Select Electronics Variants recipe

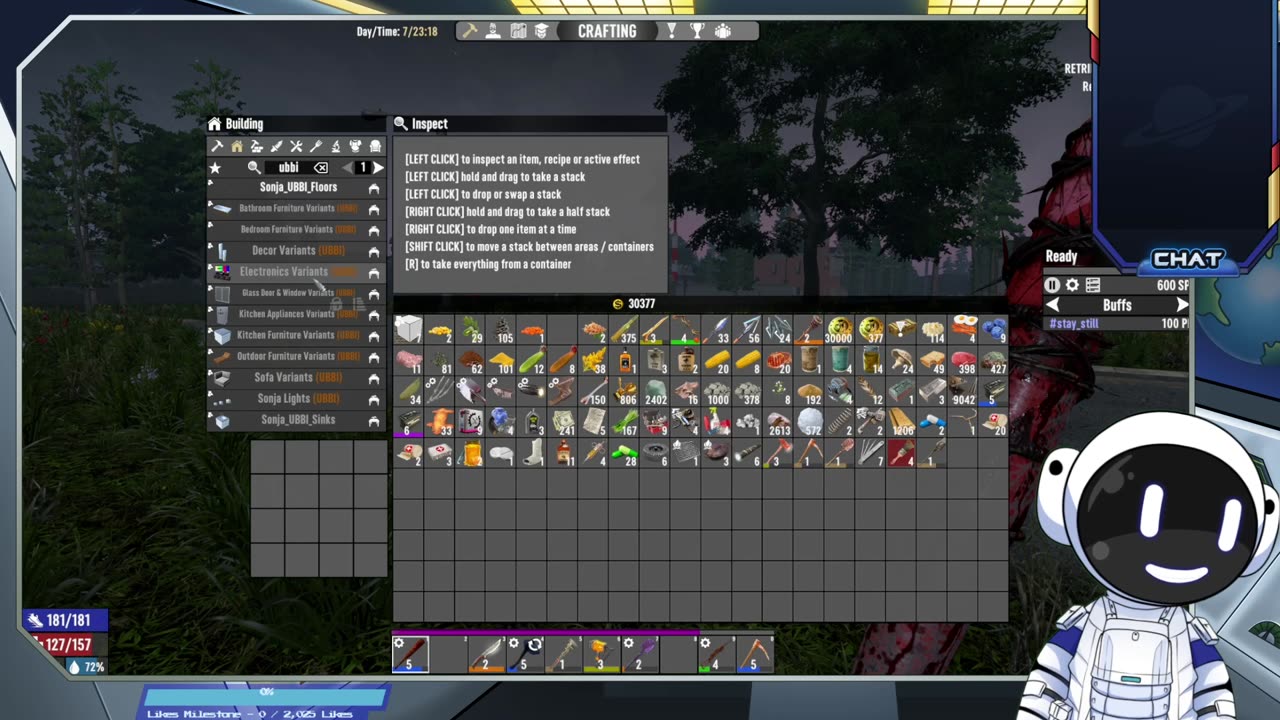[297, 272]
